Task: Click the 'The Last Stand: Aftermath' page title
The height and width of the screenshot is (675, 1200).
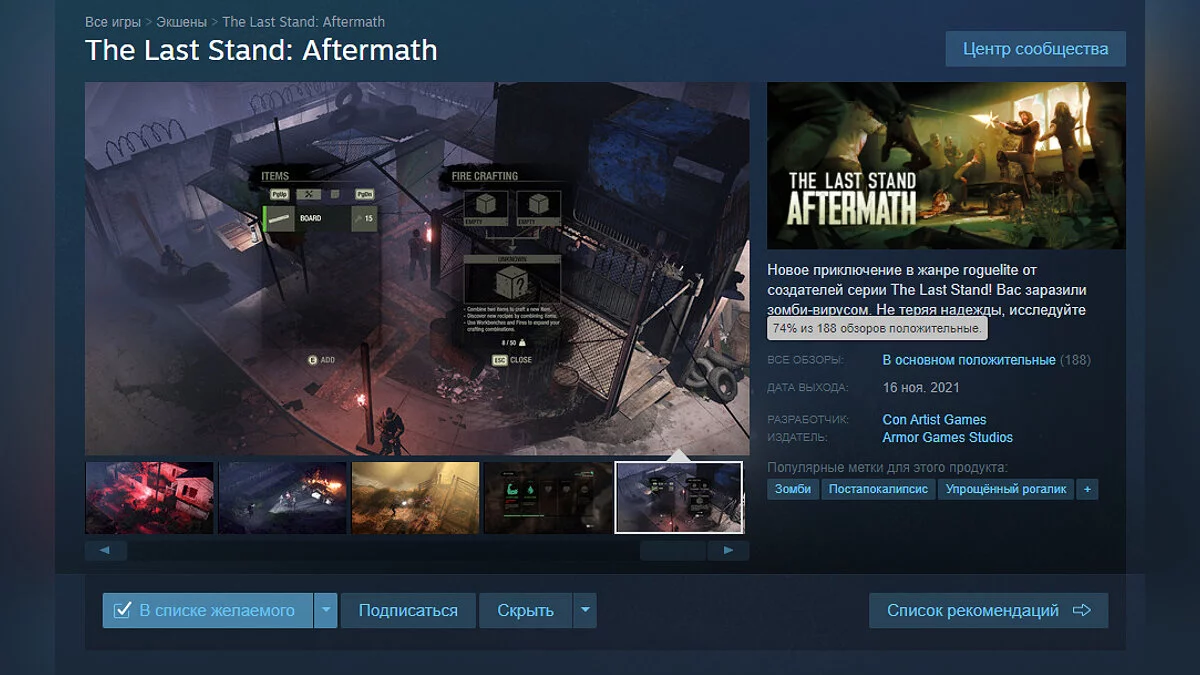Action: 261,51
